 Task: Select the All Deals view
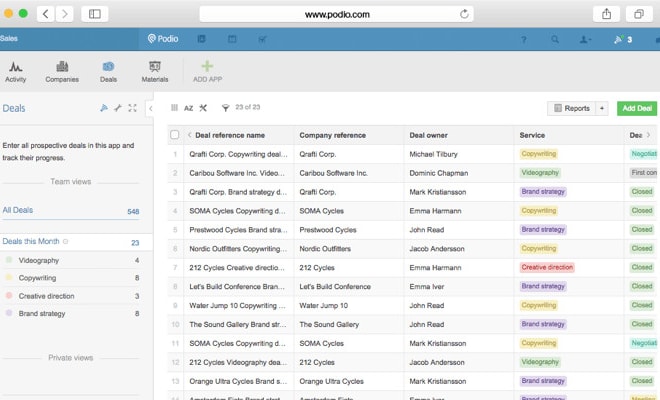(71, 211)
